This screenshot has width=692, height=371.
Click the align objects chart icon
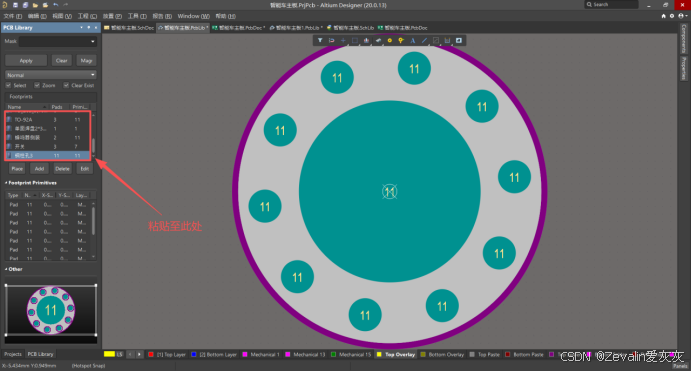[x=366, y=40]
